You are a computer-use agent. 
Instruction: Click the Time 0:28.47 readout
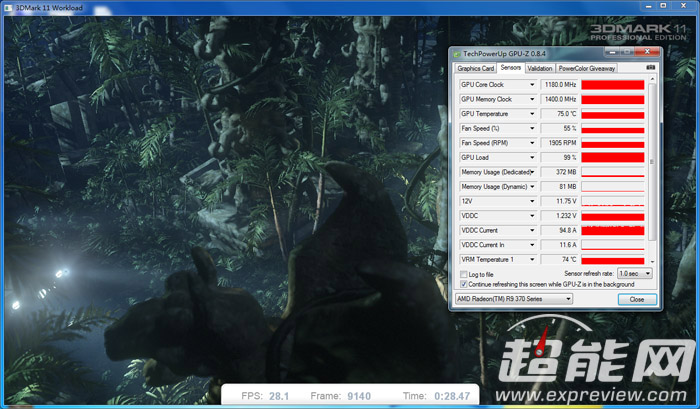(436, 396)
